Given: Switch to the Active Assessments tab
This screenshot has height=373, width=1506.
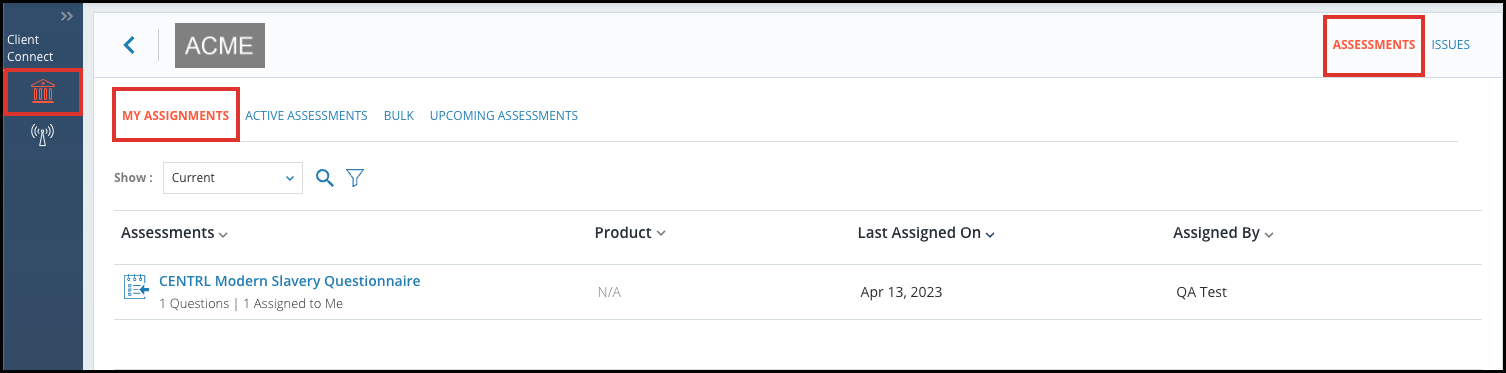Looking at the screenshot, I should coord(306,115).
